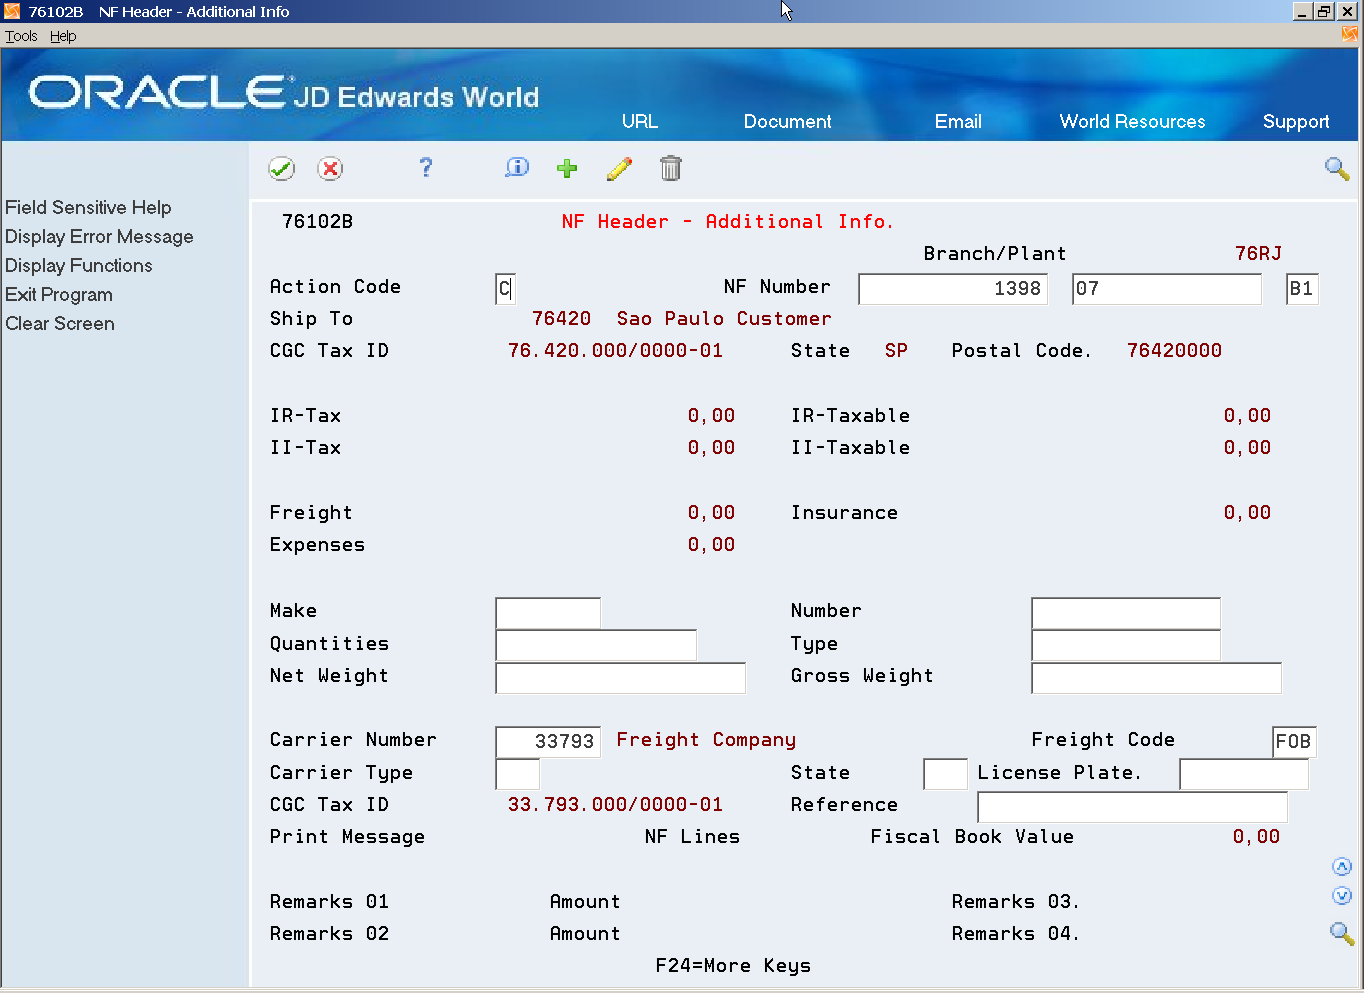Focus the Action Code field

tap(506, 289)
